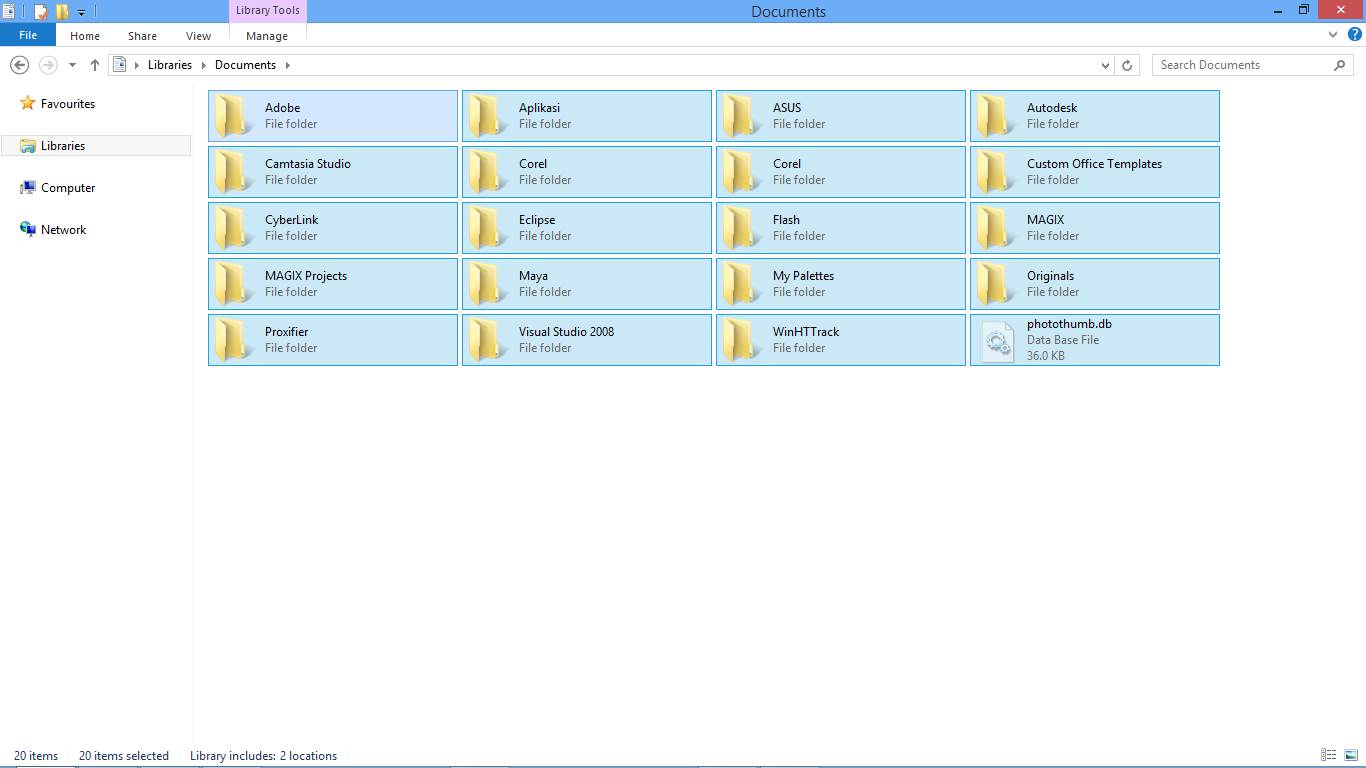Select the Custom Office Templates folder

pyautogui.click(x=1095, y=172)
